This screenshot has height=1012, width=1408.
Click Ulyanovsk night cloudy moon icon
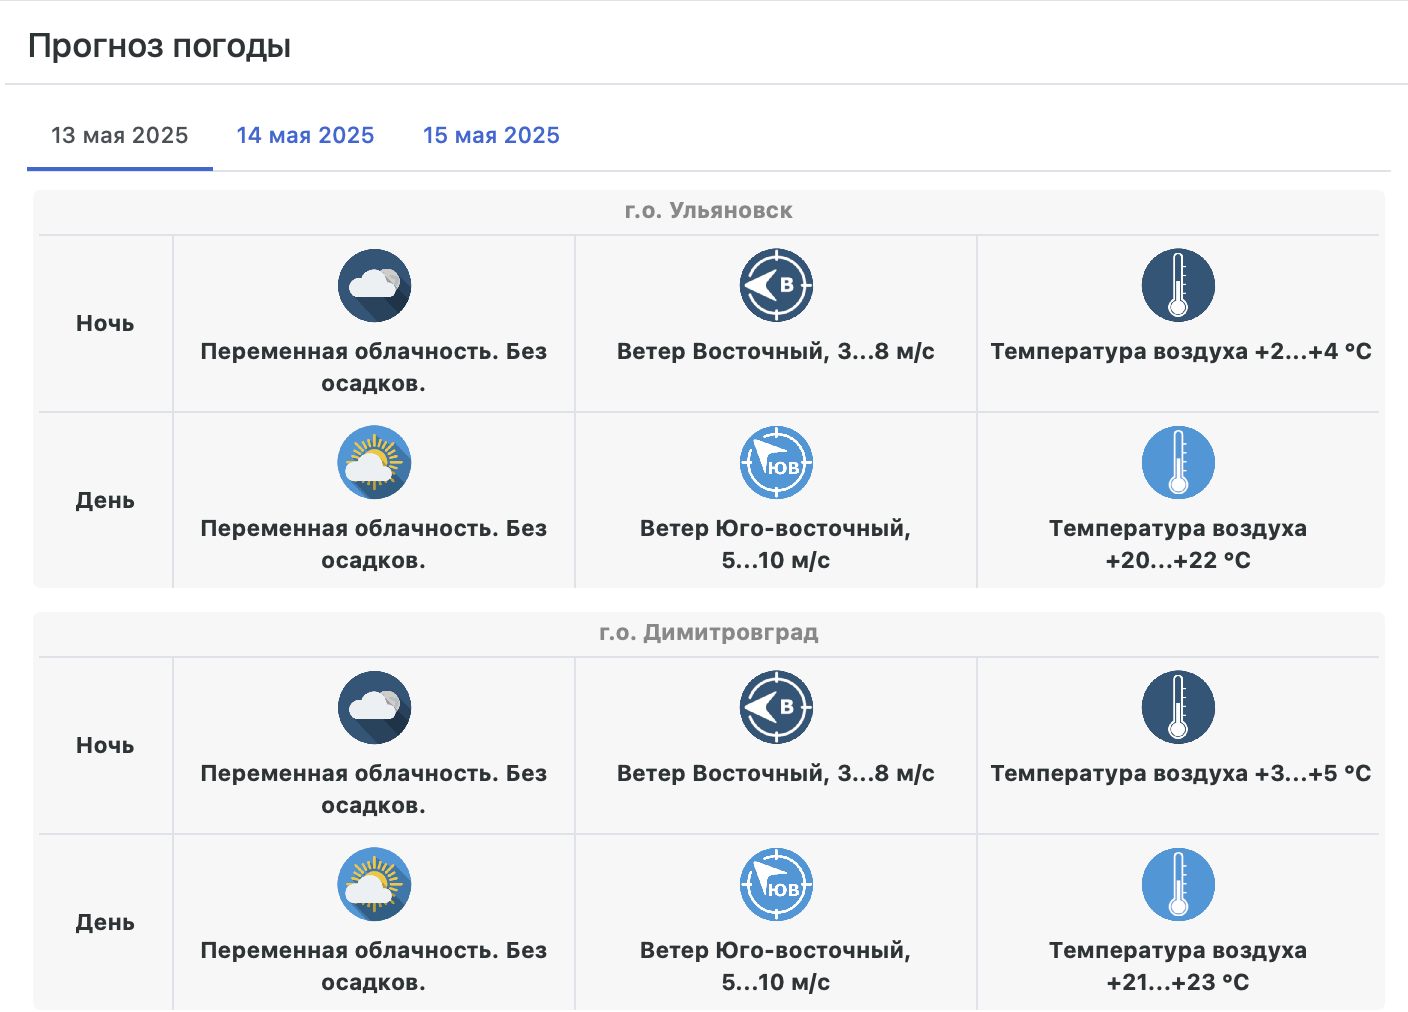(x=374, y=285)
